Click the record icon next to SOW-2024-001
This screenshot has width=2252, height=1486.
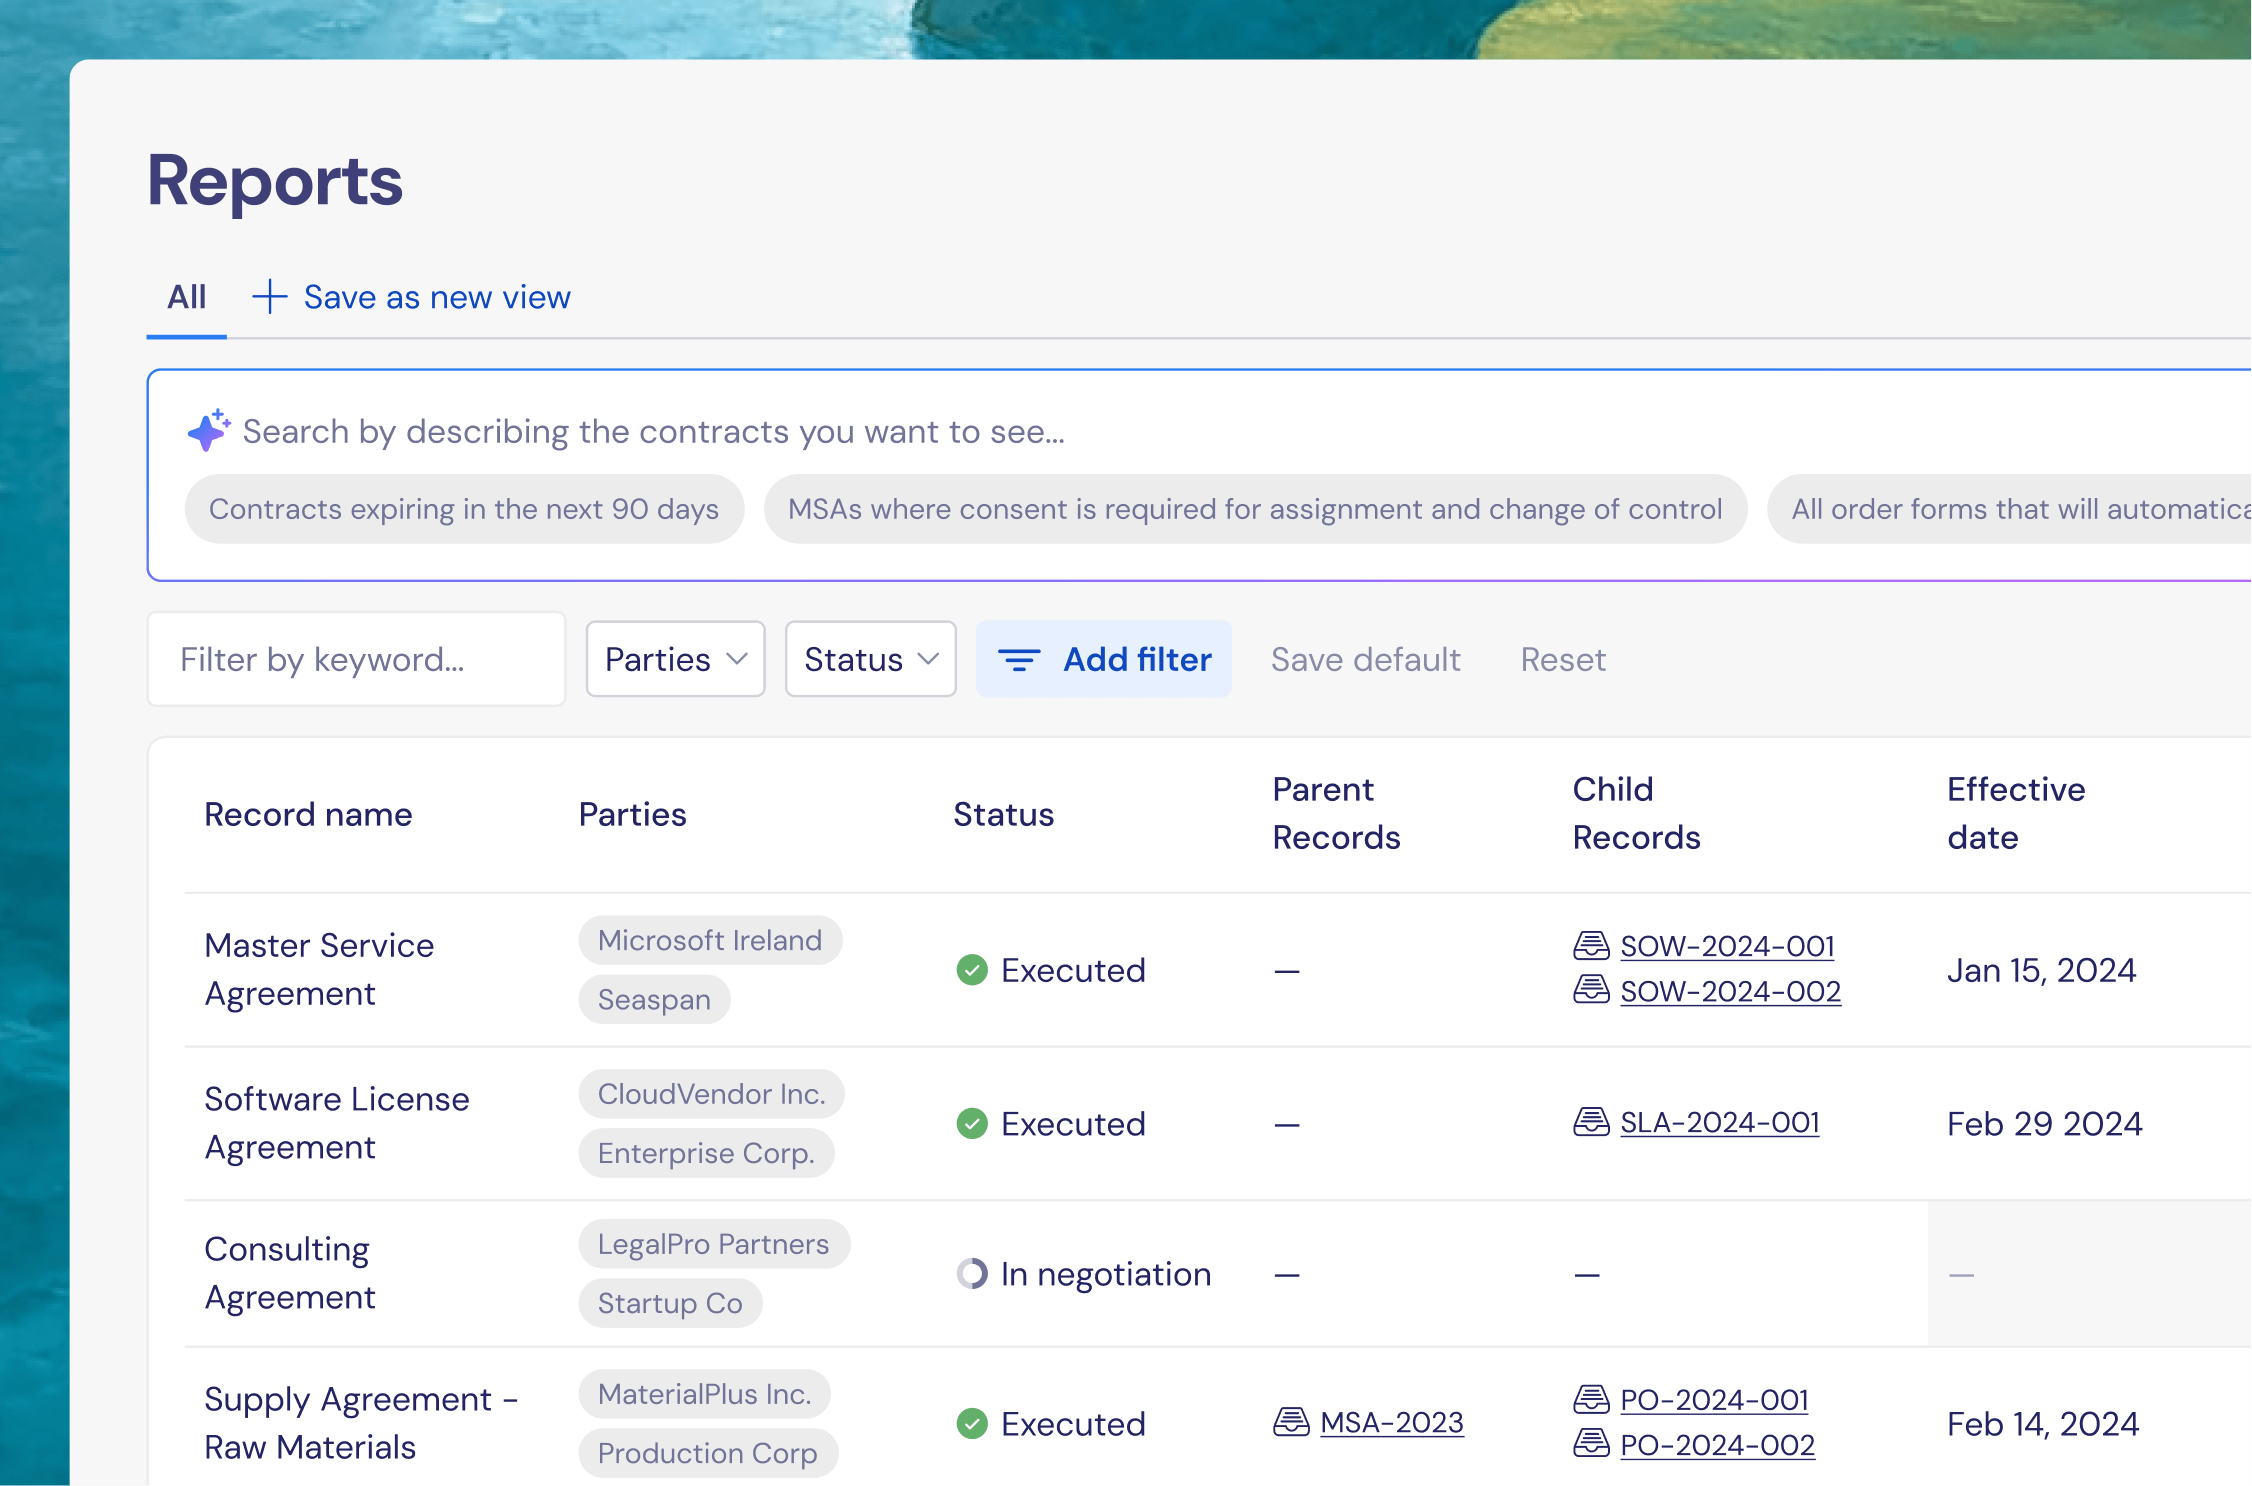(1591, 945)
